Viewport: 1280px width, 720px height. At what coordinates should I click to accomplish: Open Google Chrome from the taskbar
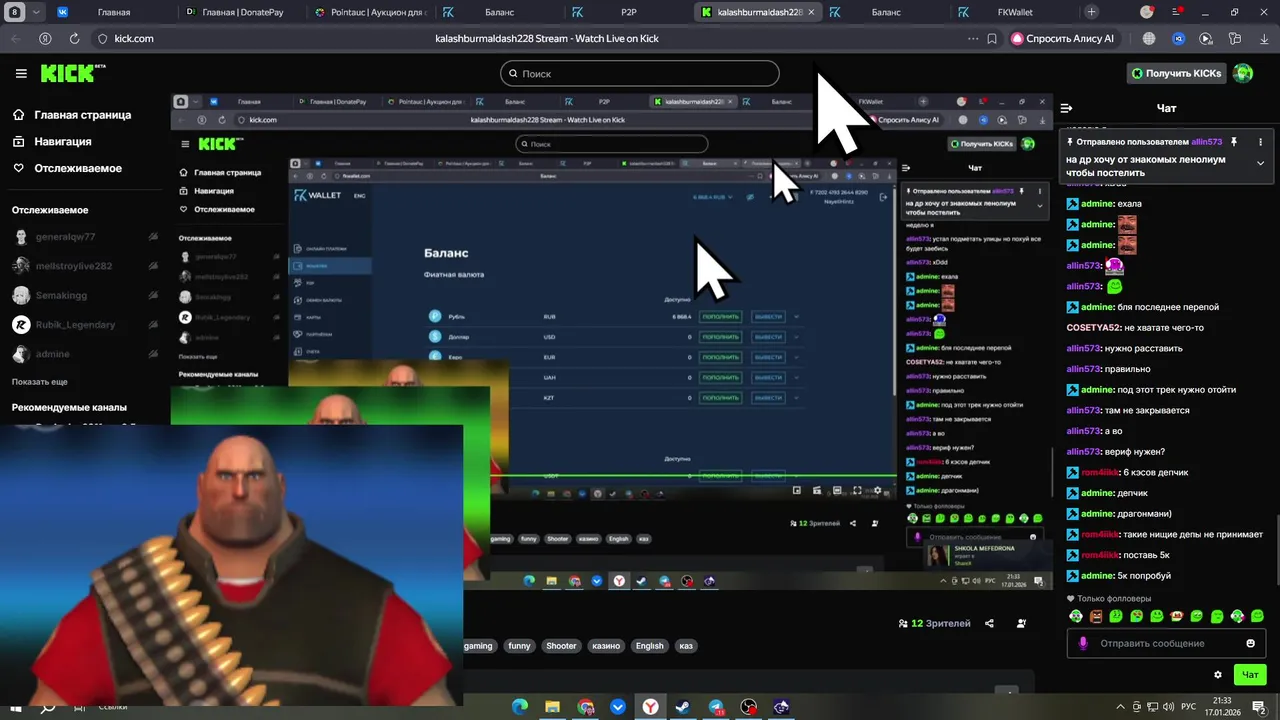point(586,707)
